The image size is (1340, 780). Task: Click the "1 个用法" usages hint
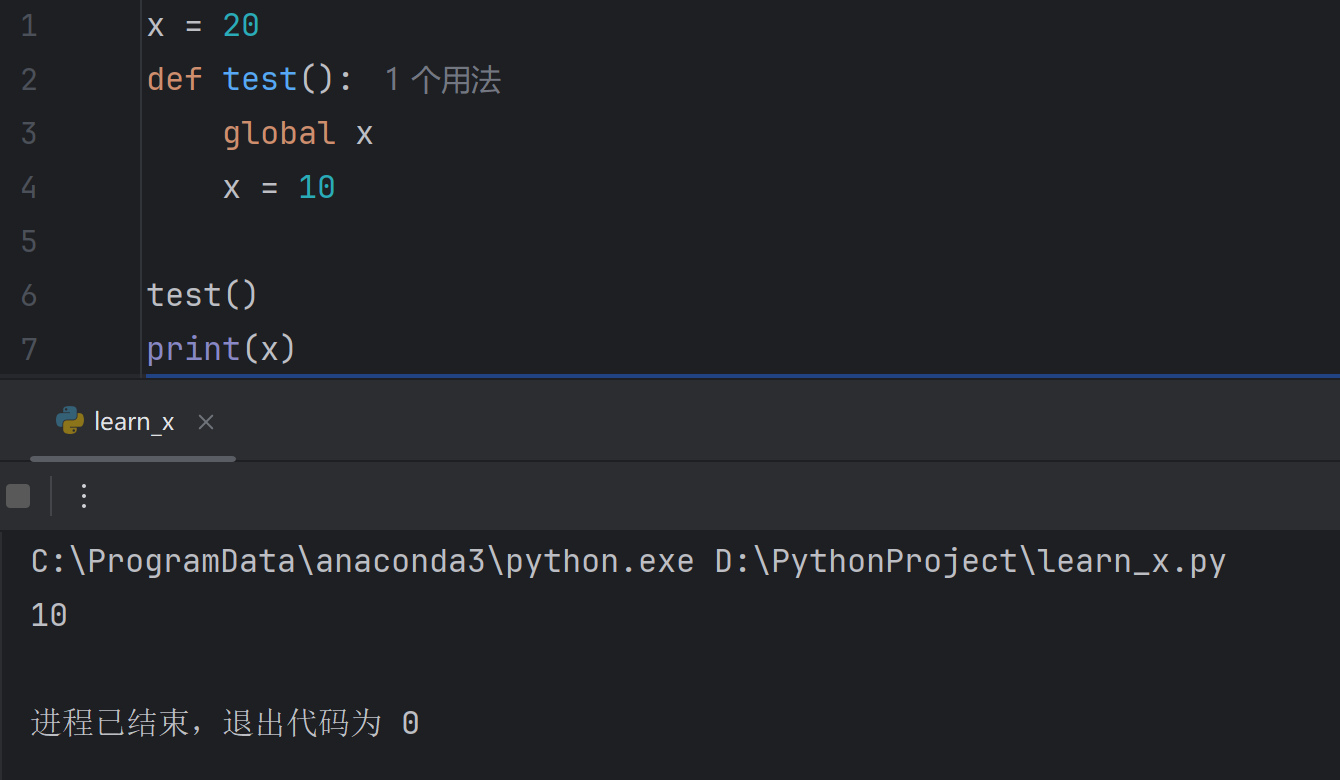442,80
